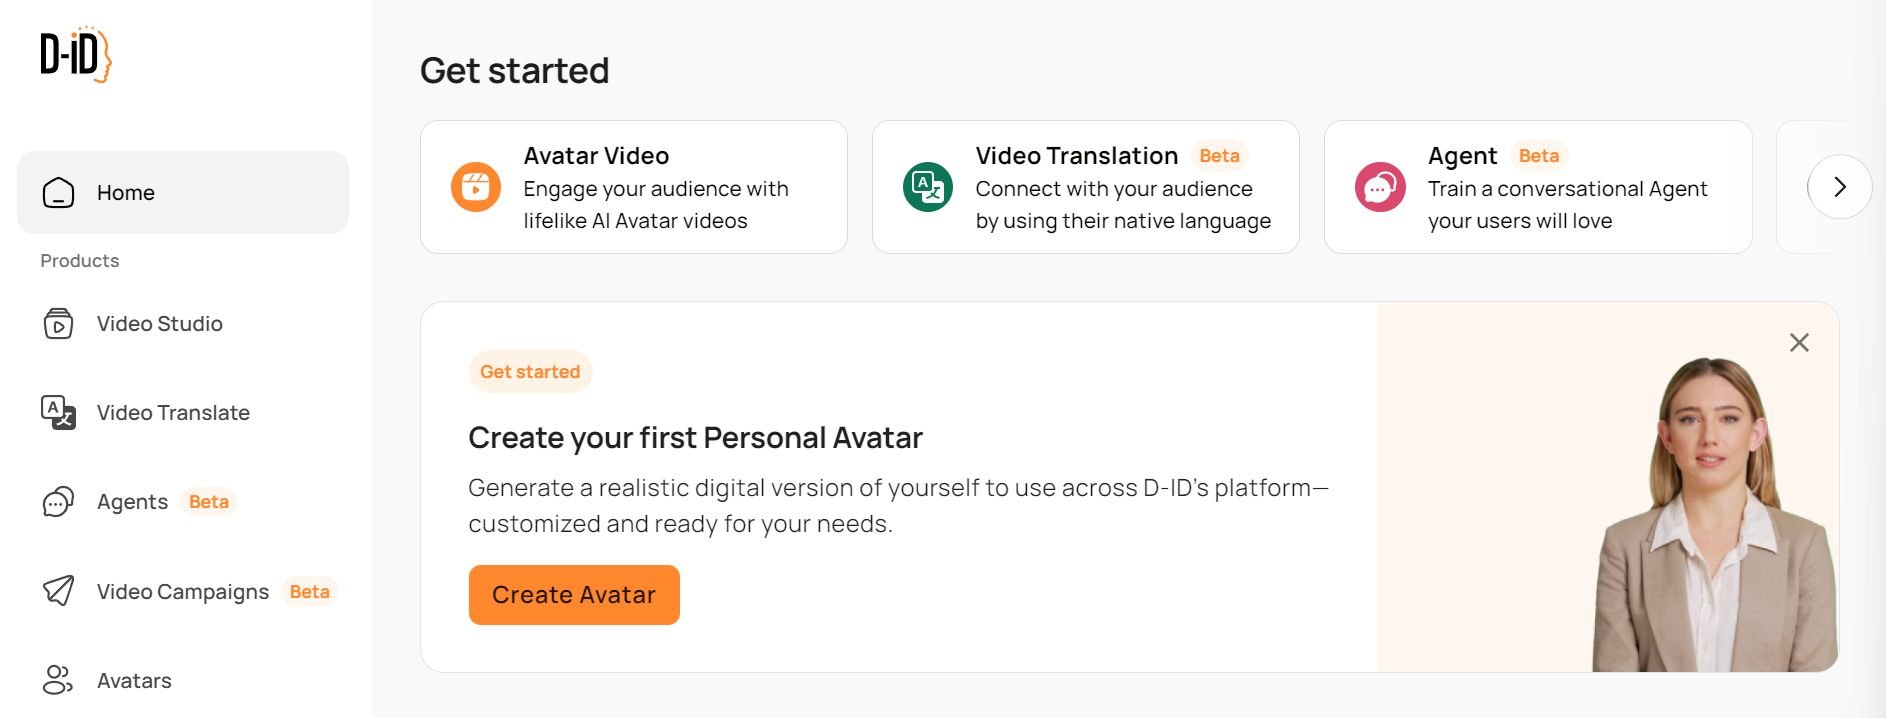Click the Get started orange badge
Image resolution: width=1886 pixels, height=718 pixels.
(530, 372)
